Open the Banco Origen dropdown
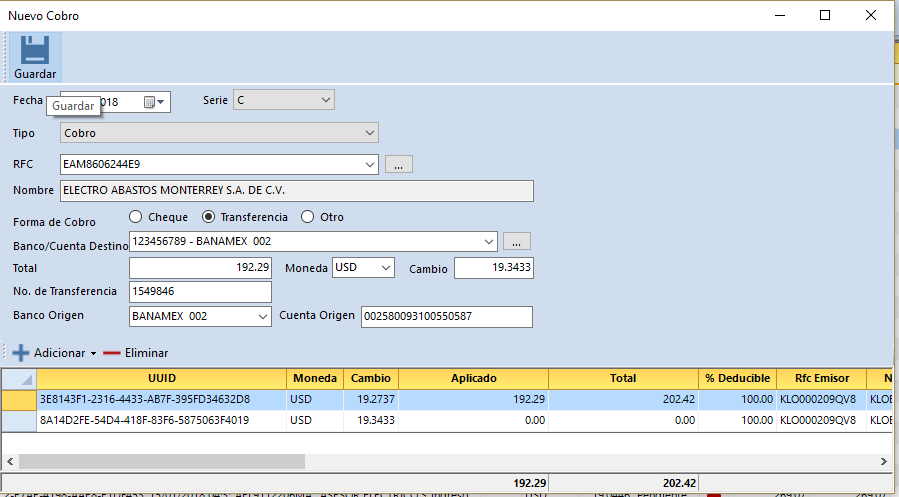Viewport: 899px width, 497px height. click(x=263, y=316)
